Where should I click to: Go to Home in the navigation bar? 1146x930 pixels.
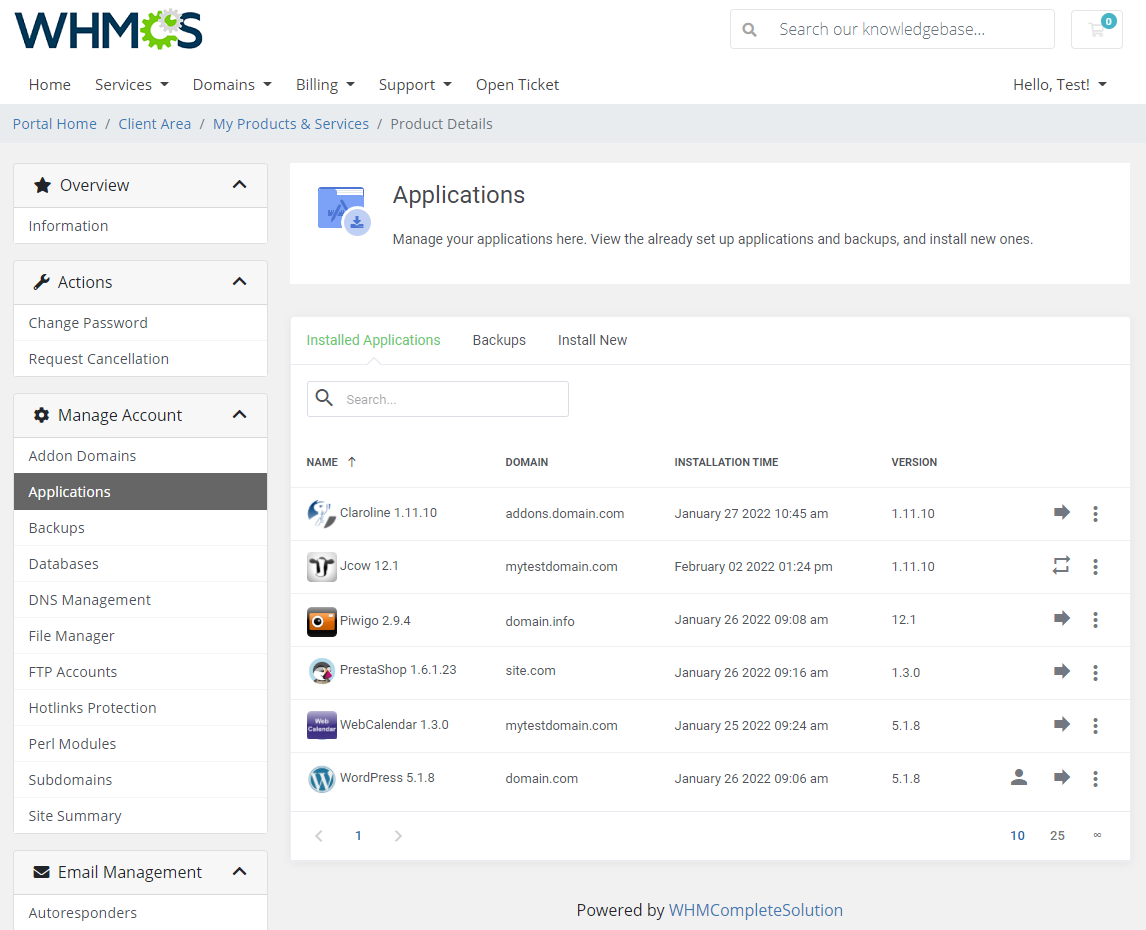pyautogui.click(x=50, y=85)
